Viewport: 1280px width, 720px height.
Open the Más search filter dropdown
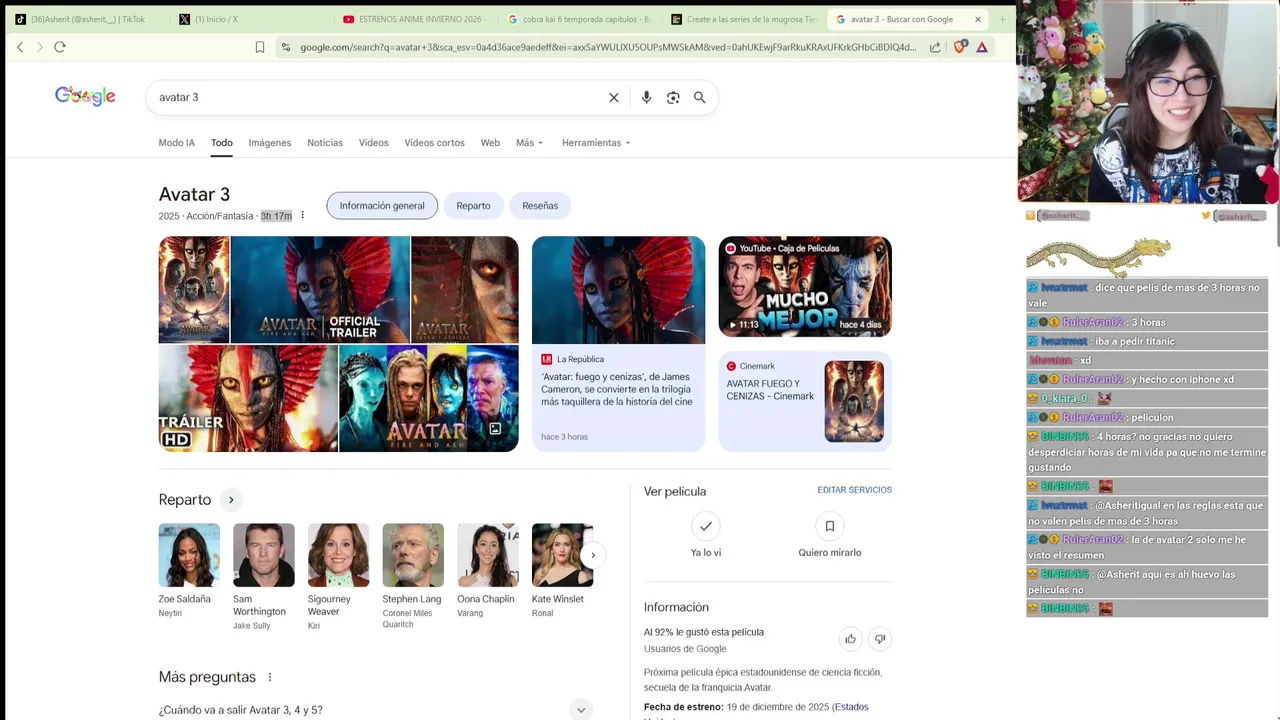[x=530, y=143]
